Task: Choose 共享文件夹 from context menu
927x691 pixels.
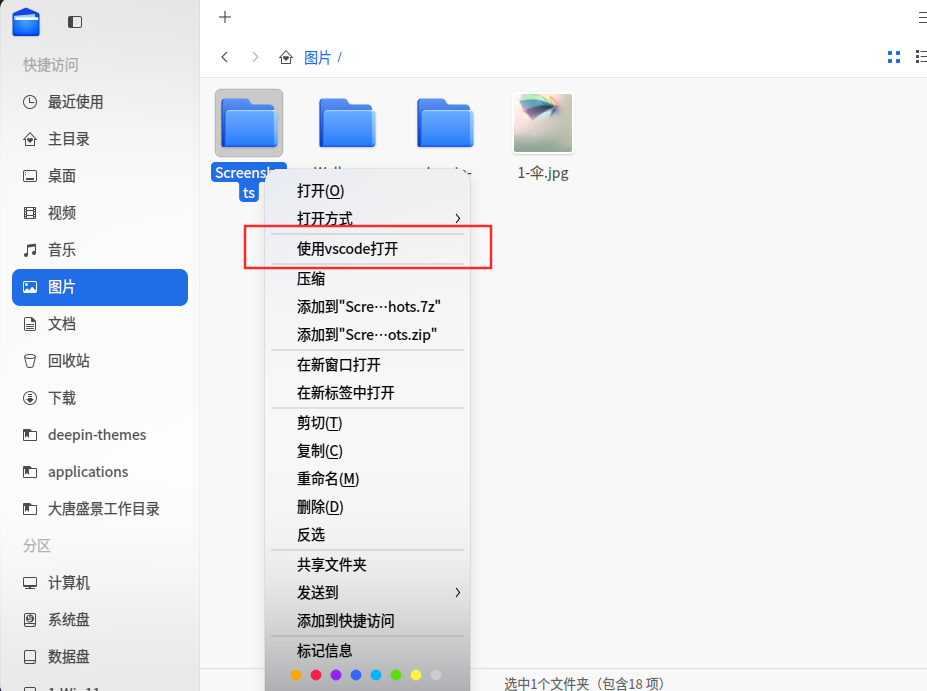Action: 367,565
